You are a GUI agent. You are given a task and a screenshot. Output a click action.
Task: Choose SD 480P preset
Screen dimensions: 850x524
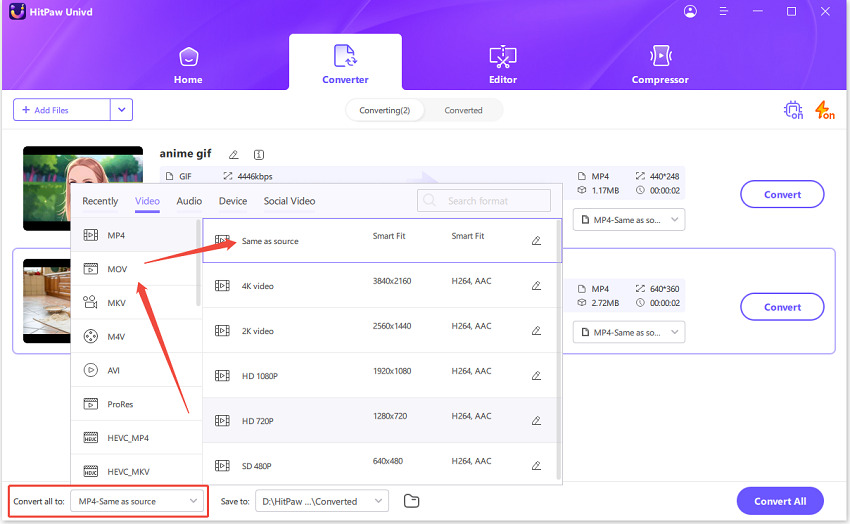pyautogui.click(x=379, y=464)
